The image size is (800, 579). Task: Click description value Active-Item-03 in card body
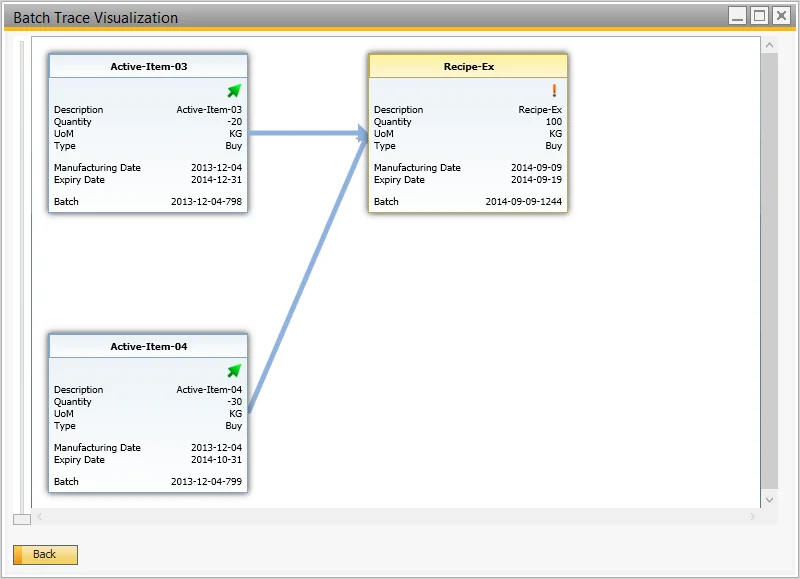coord(209,110)
